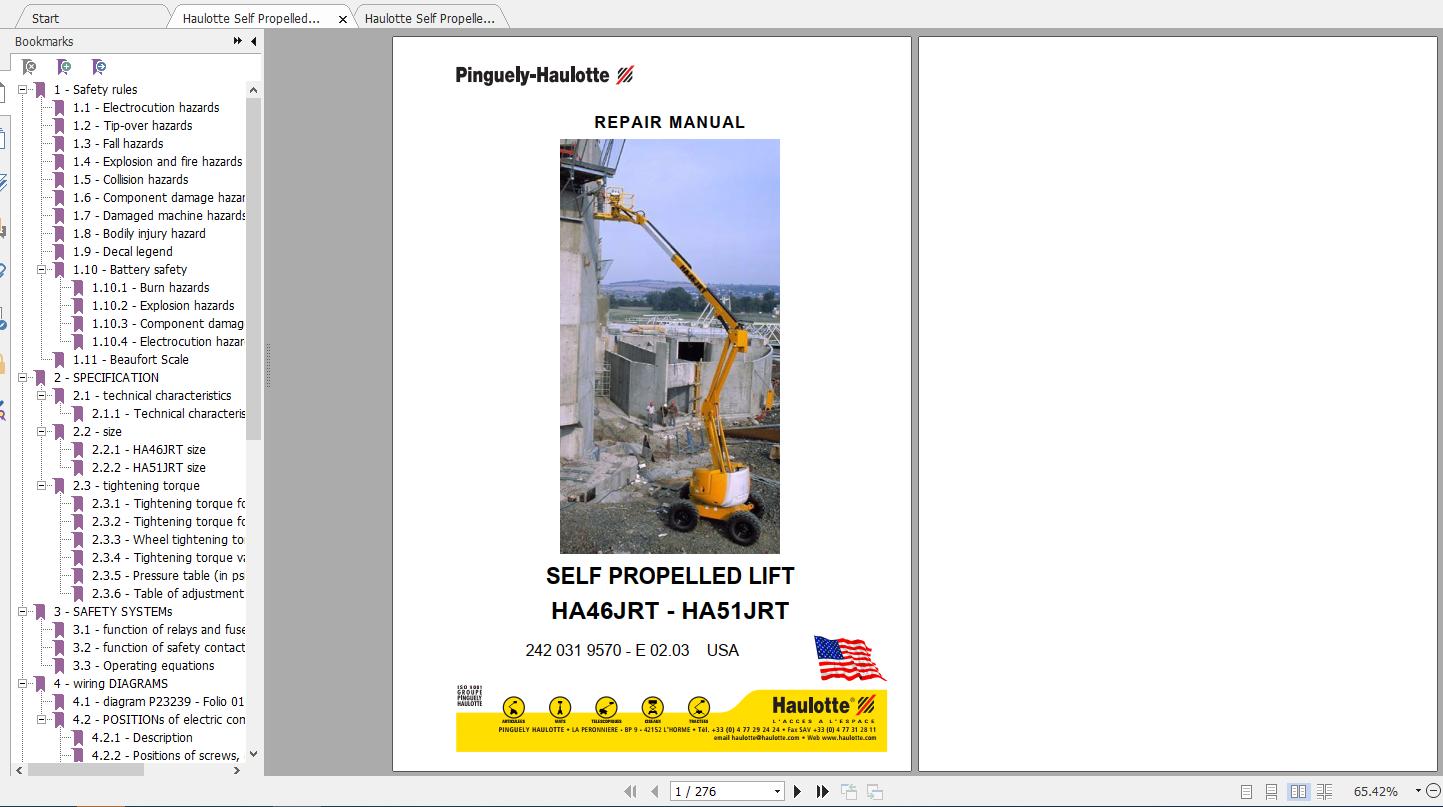Open single page layout view
1443x807 pixels.
[1246, 791]
